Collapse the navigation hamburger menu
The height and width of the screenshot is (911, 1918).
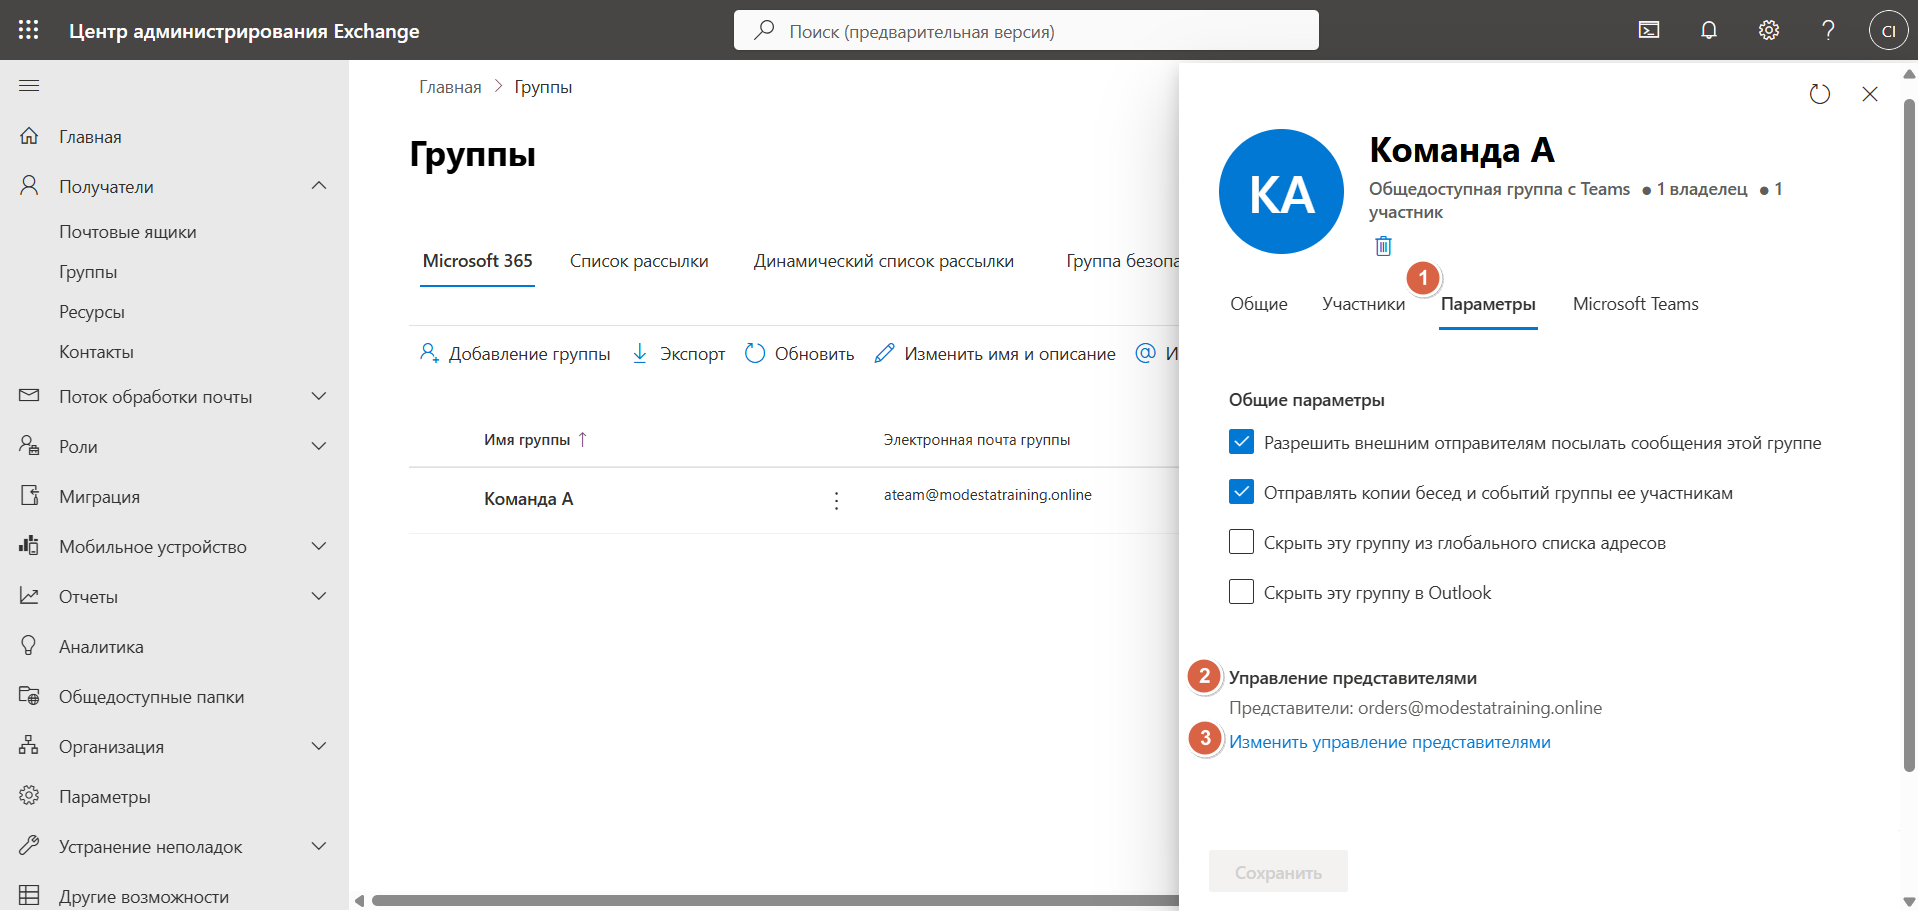[x=29, y=86]
